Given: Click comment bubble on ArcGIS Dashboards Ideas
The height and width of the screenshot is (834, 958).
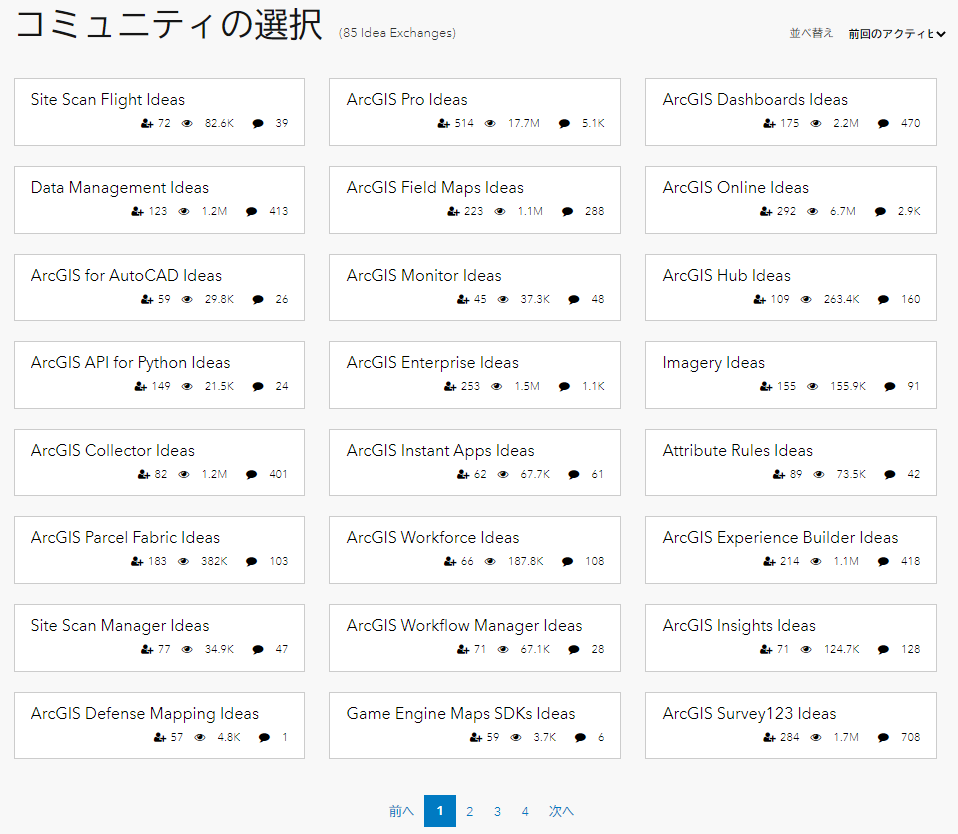Looking at the screenshot, I should click(x=883, y=123).
